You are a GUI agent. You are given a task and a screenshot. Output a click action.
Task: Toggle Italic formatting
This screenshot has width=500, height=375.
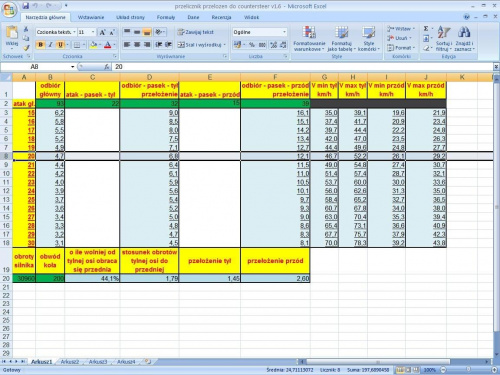click(50, 45)
